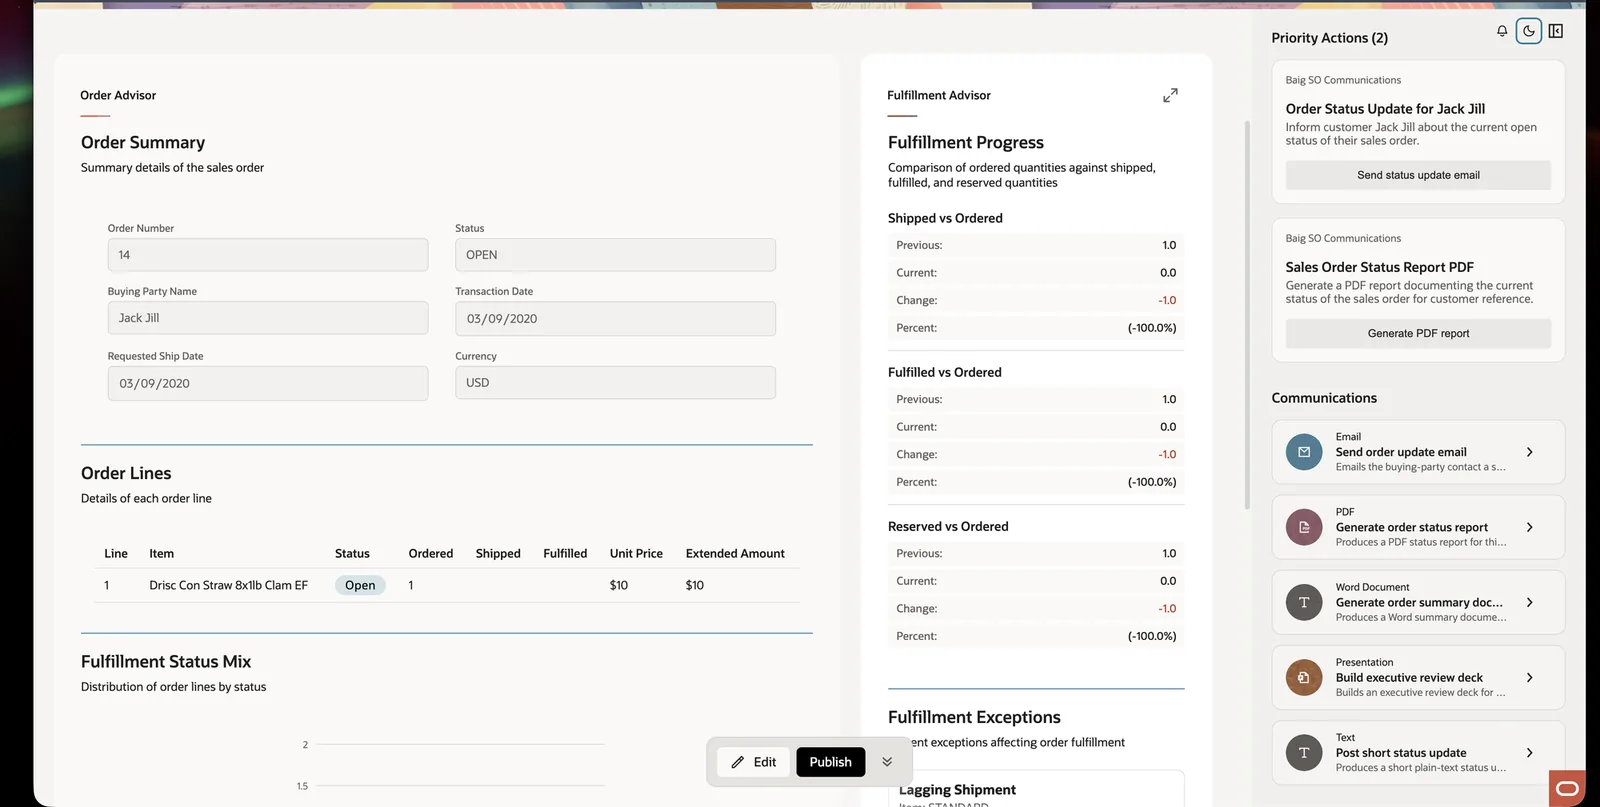Collapse the Edit/Publish toolbar chevrons

[x=887, y=762]
